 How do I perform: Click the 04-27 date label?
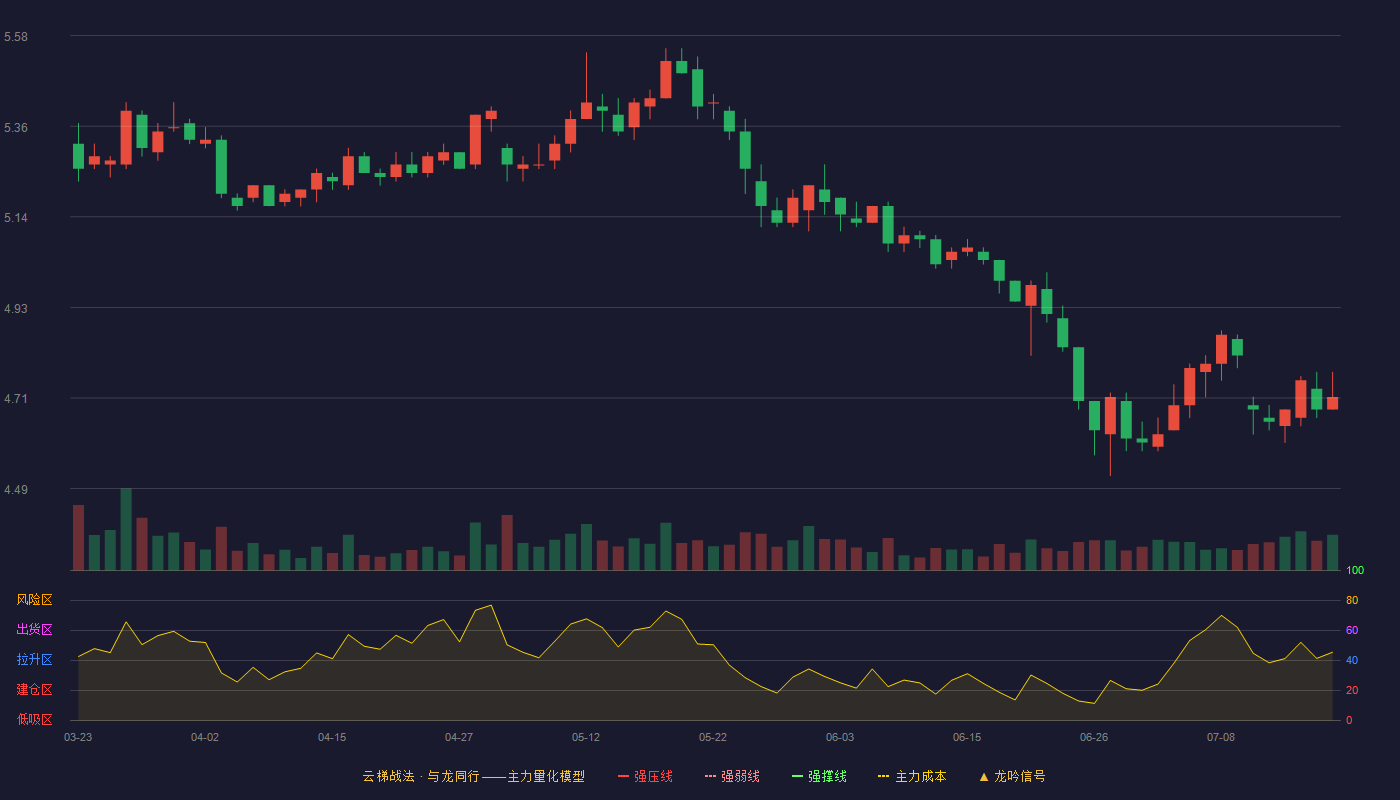[x=459, y=737]
